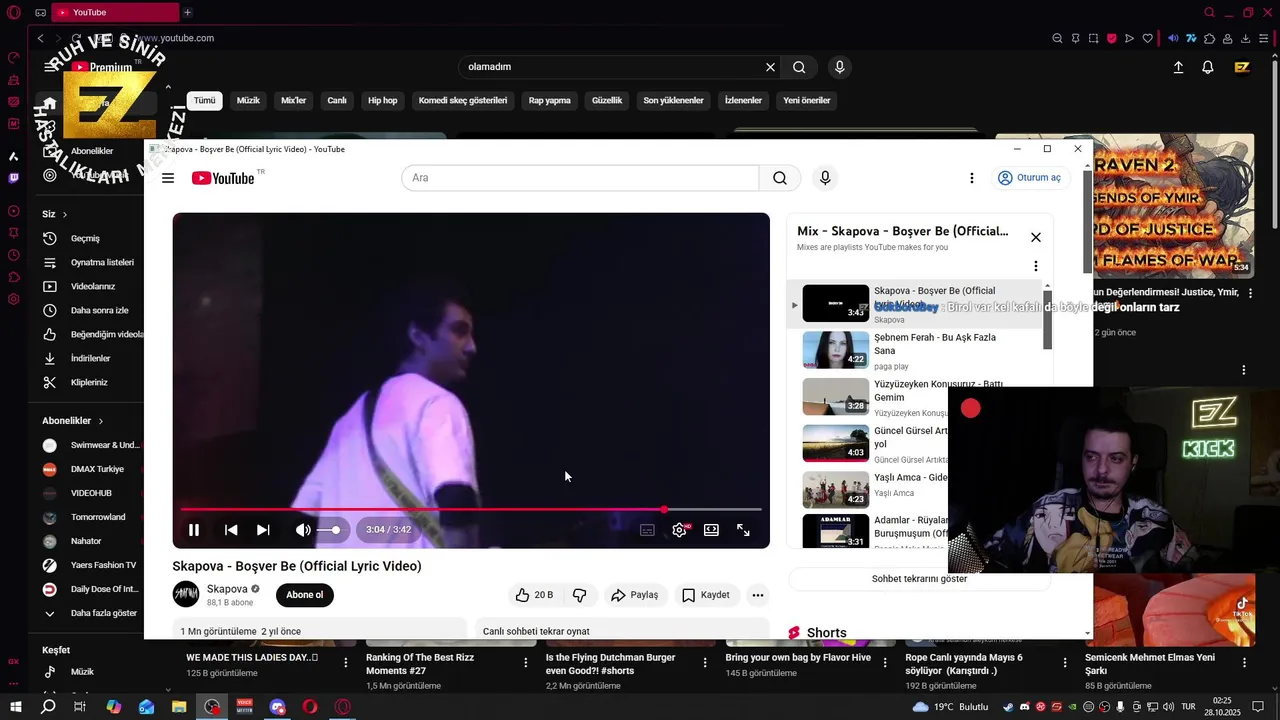Click the 'Oturum aç' sign-in button
The height and width of the screenshot is (720, 1280).
pos(1029,178)
